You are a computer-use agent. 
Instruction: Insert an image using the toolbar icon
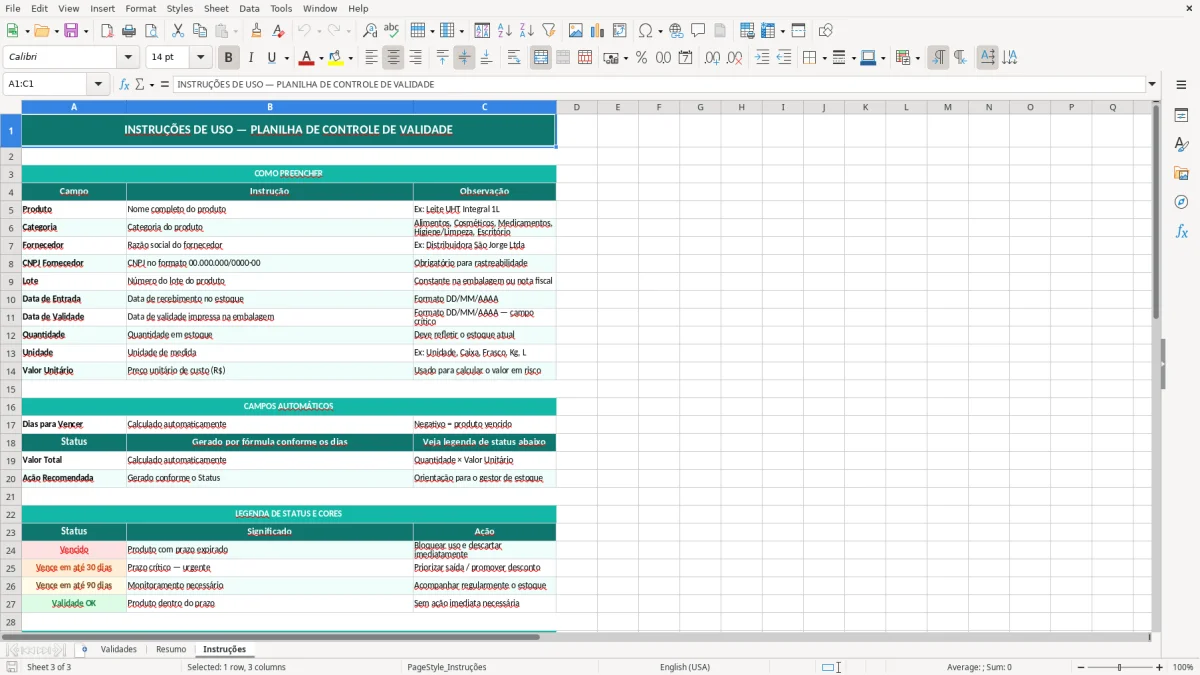tap(576, 31)
